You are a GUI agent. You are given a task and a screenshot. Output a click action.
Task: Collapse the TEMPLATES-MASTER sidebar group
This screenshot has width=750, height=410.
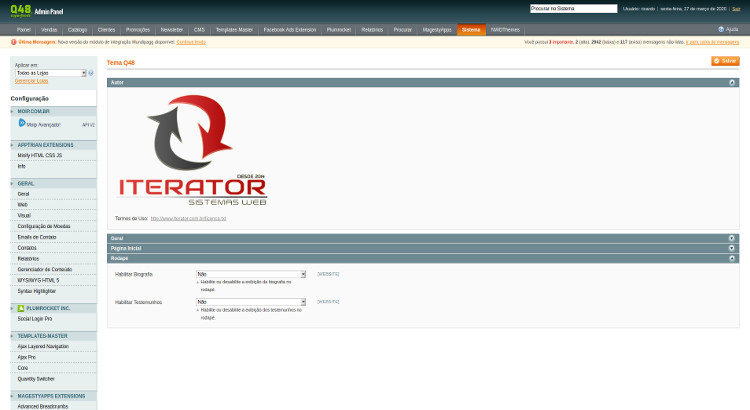tap(54, 336)
